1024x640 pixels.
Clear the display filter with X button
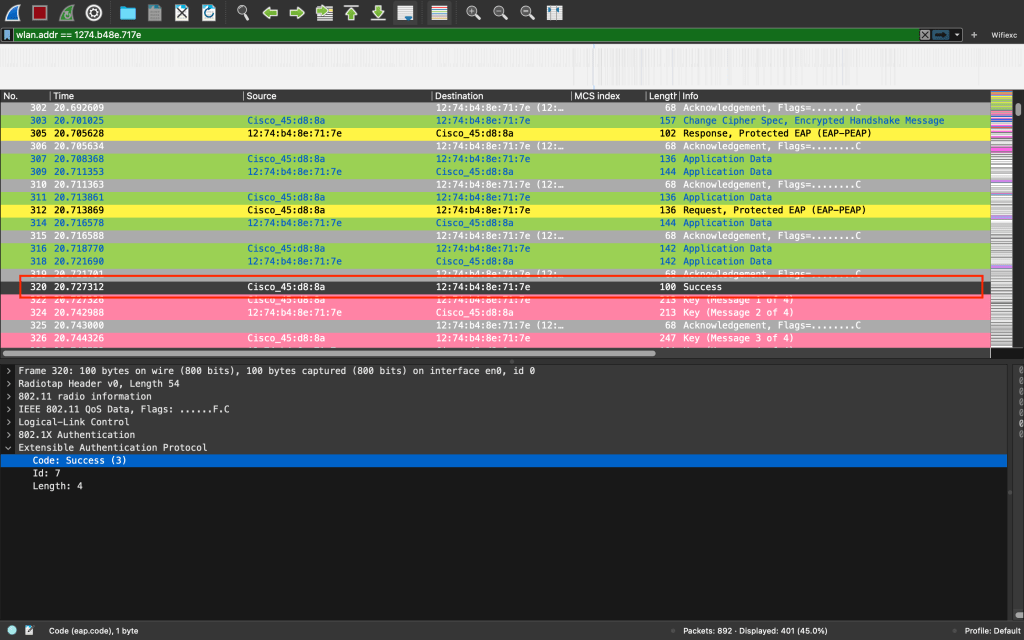(x=925, y=35)
